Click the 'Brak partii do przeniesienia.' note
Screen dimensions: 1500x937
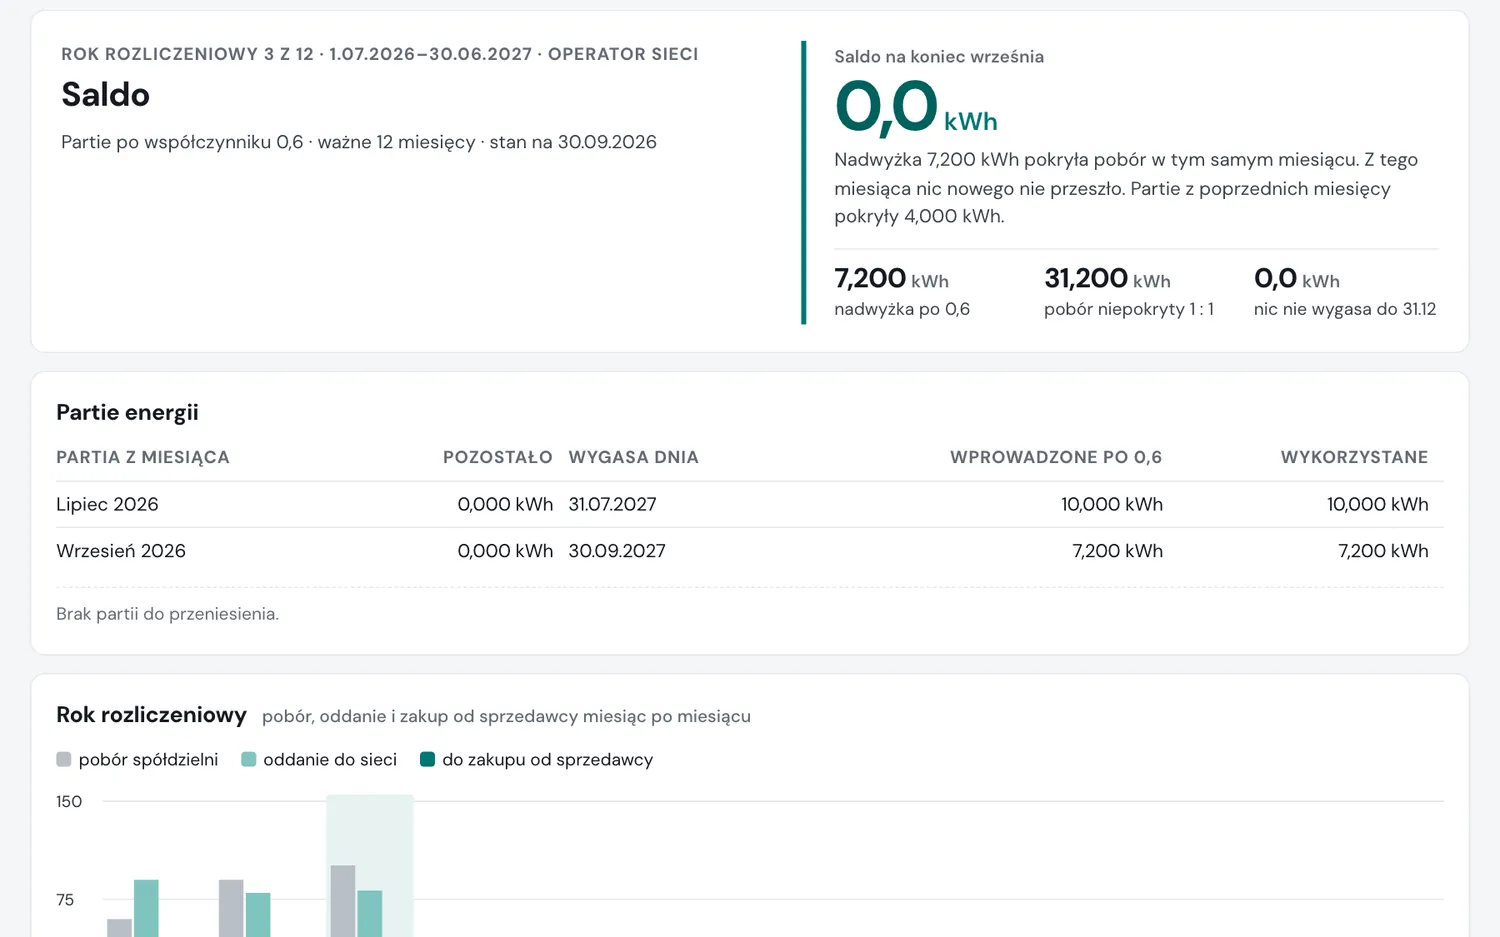click(167, 614)
